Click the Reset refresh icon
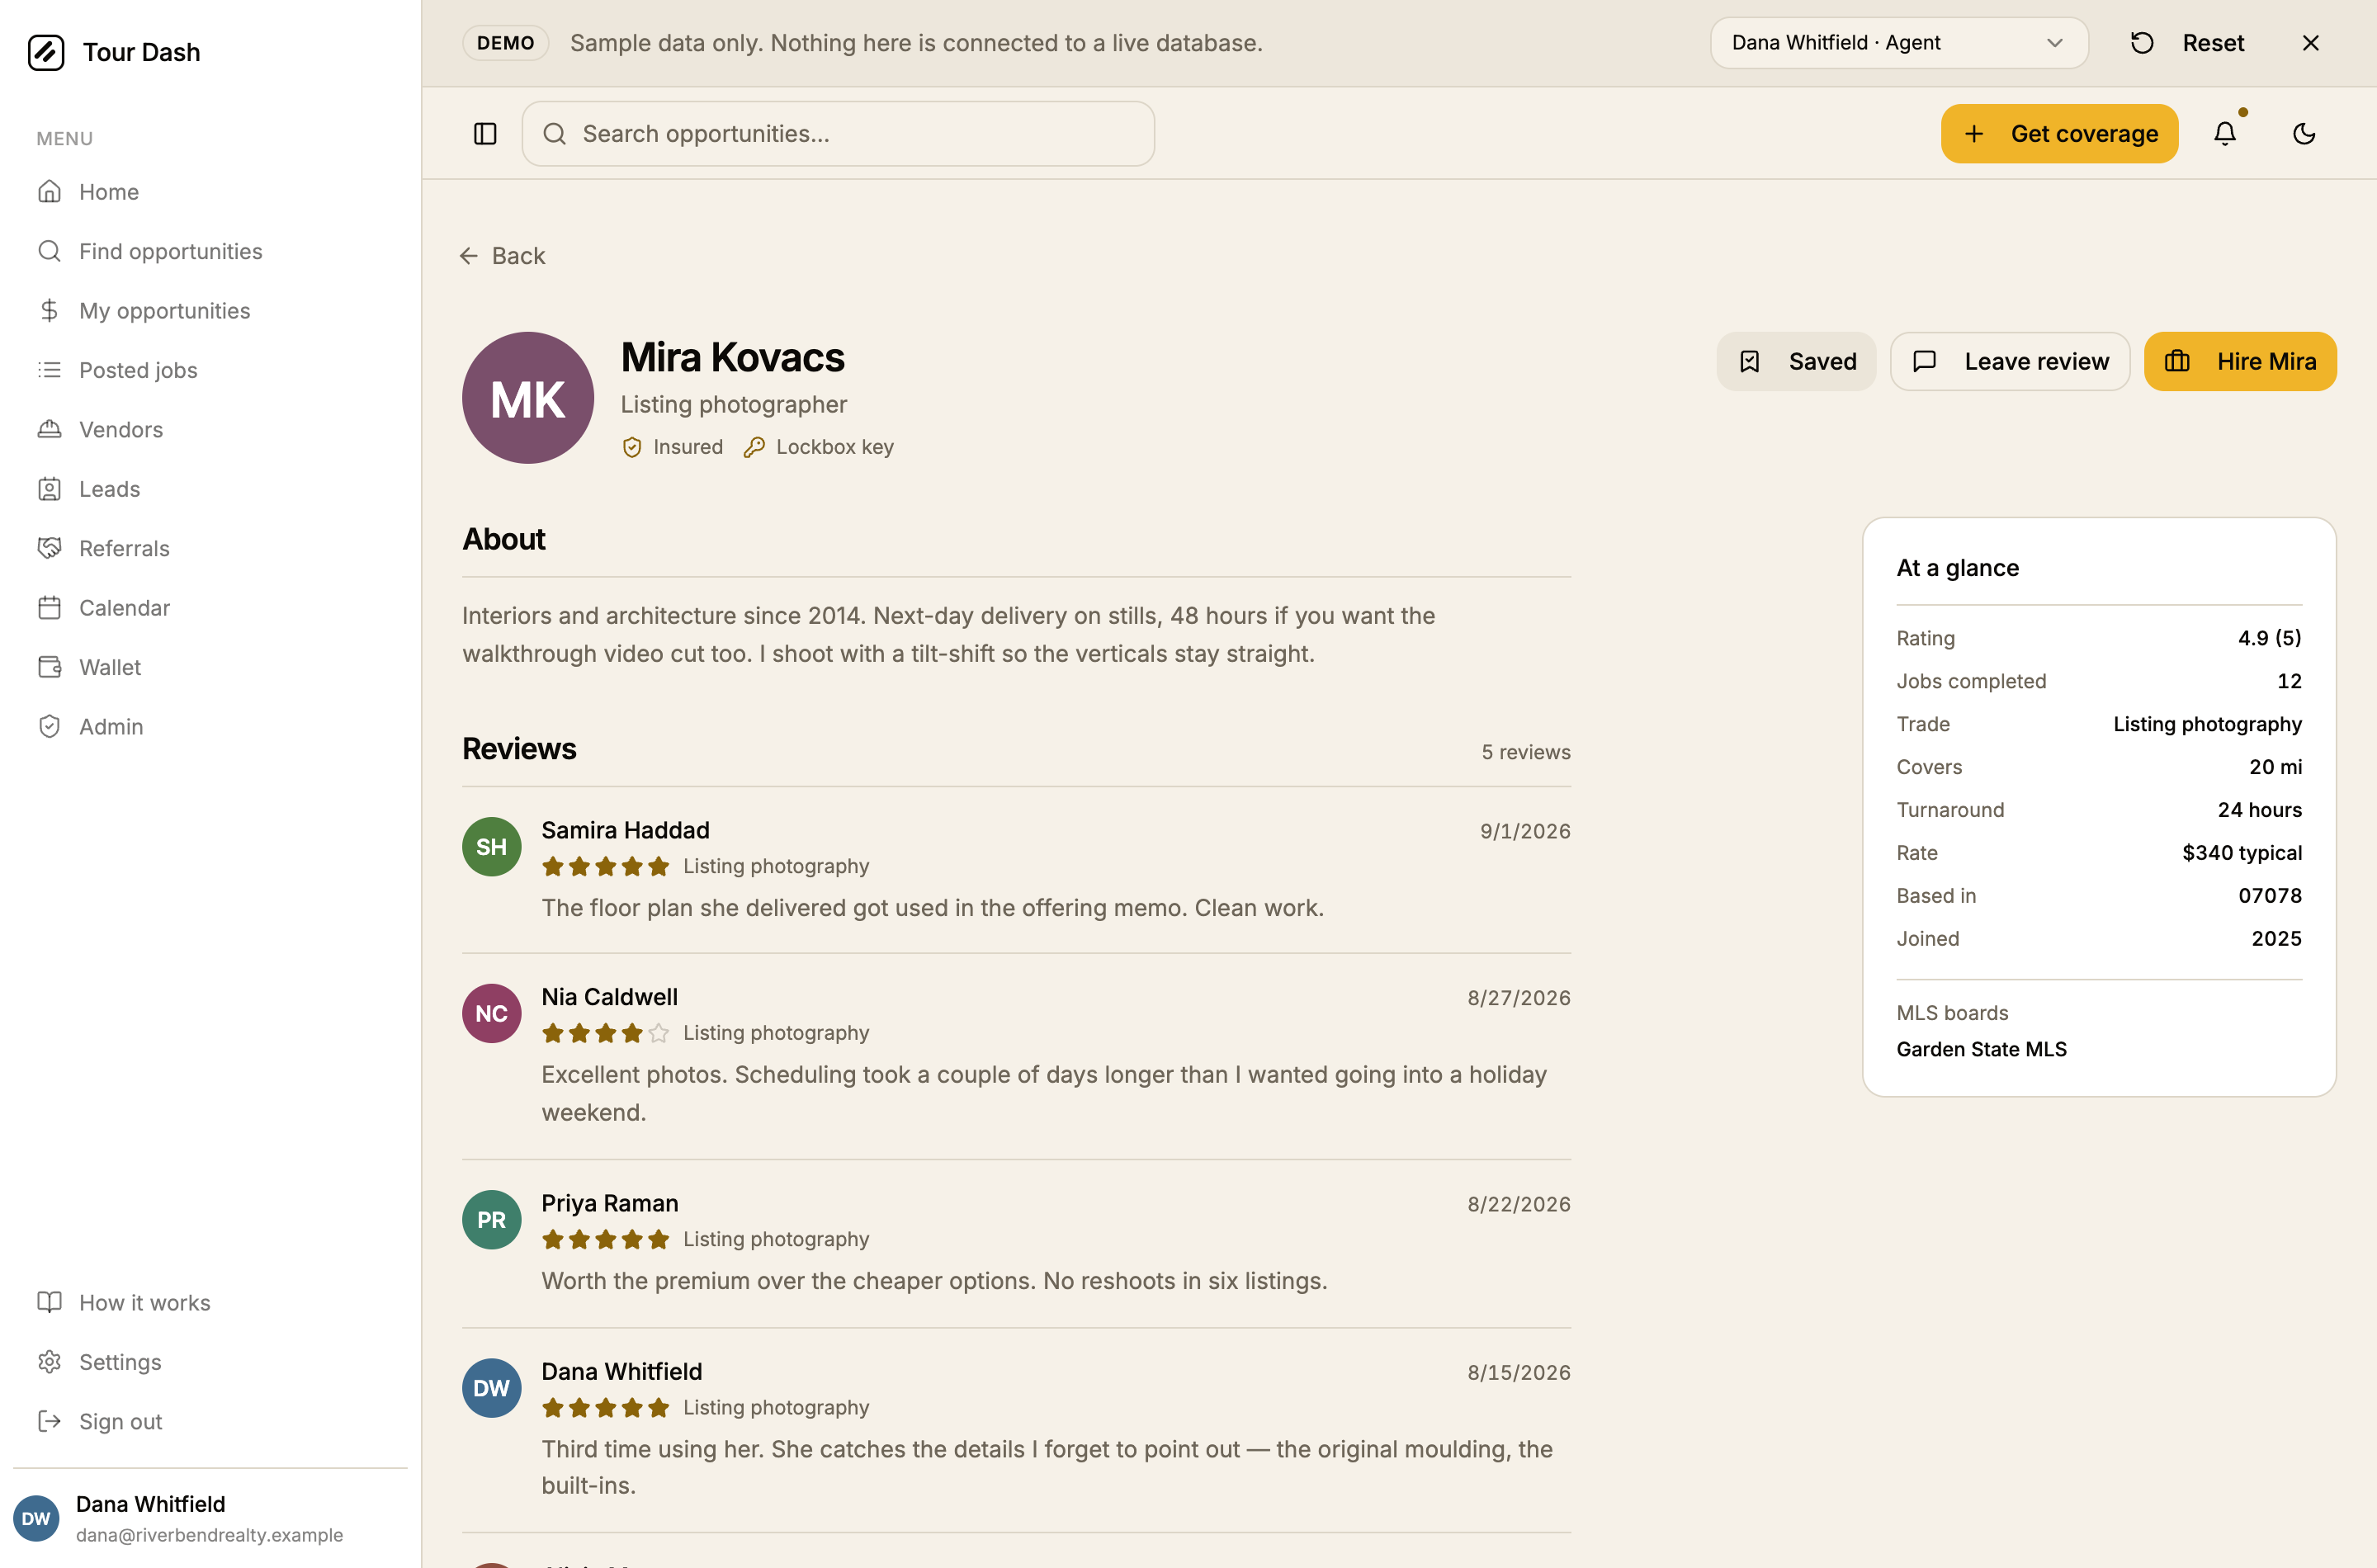This screenshot has height=1568, width=2377. [x=2142, y=43]
